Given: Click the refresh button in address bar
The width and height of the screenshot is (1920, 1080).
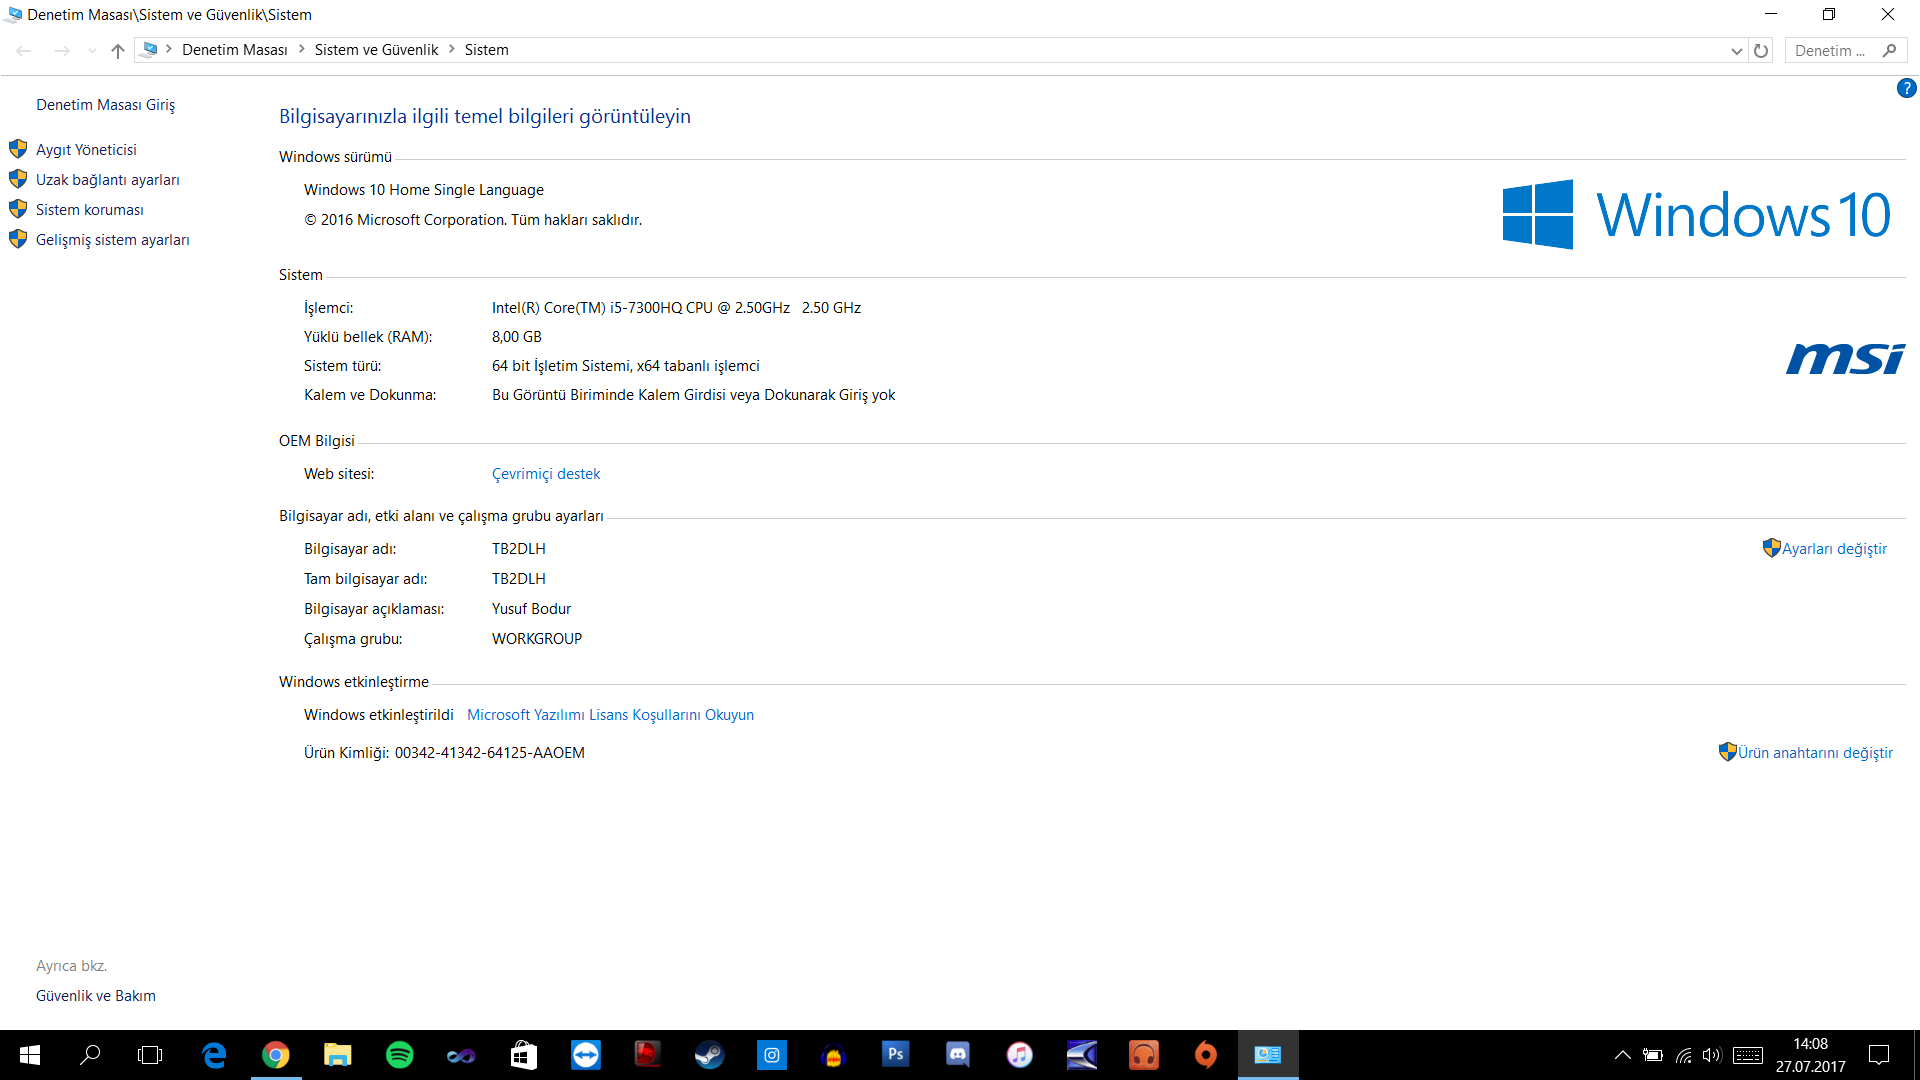Looking at the screenshot, I should coord(1761,50).
